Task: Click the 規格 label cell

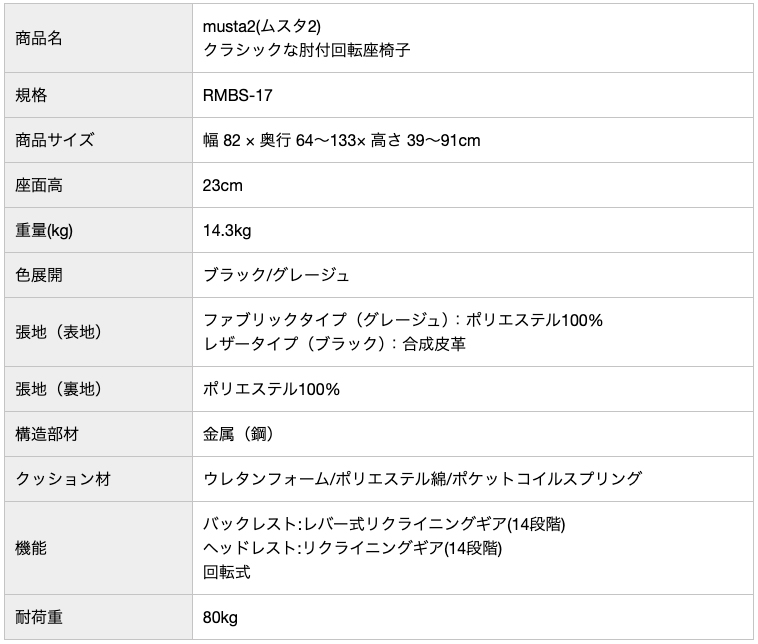Action: (x=32, y=96)
